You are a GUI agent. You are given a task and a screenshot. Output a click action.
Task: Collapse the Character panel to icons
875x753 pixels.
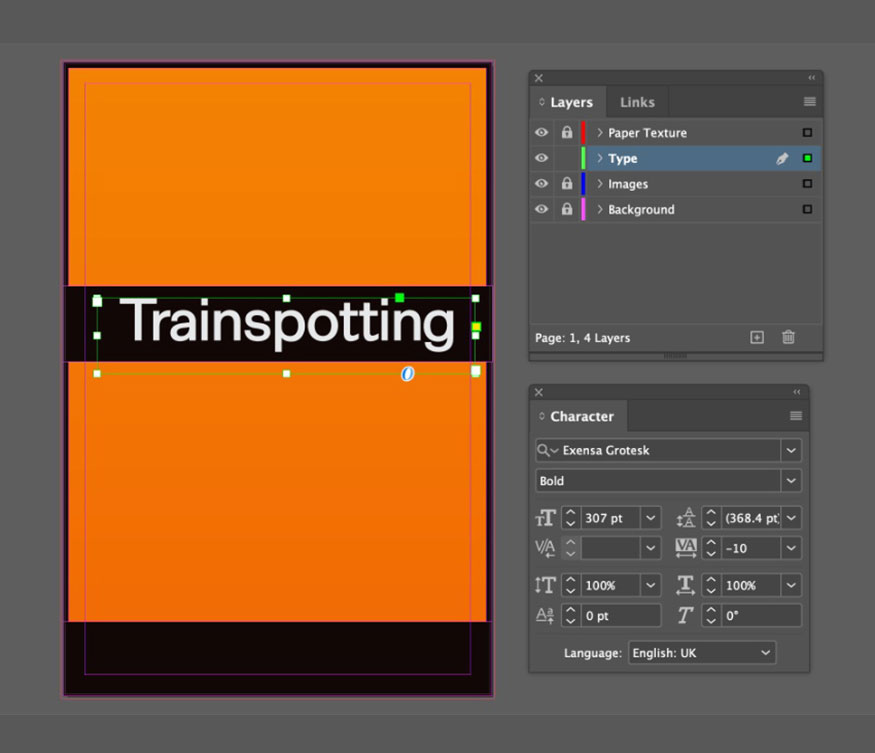click(797, 392)
